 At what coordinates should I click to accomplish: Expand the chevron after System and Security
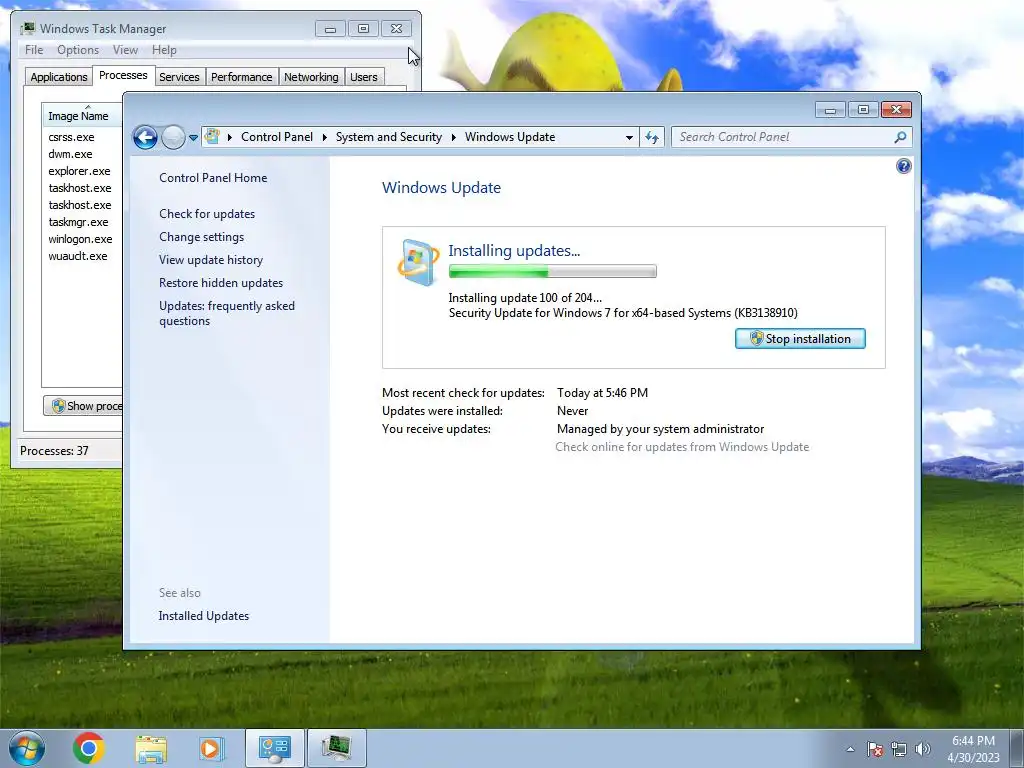pyautogui.click(x=453, y=137)
